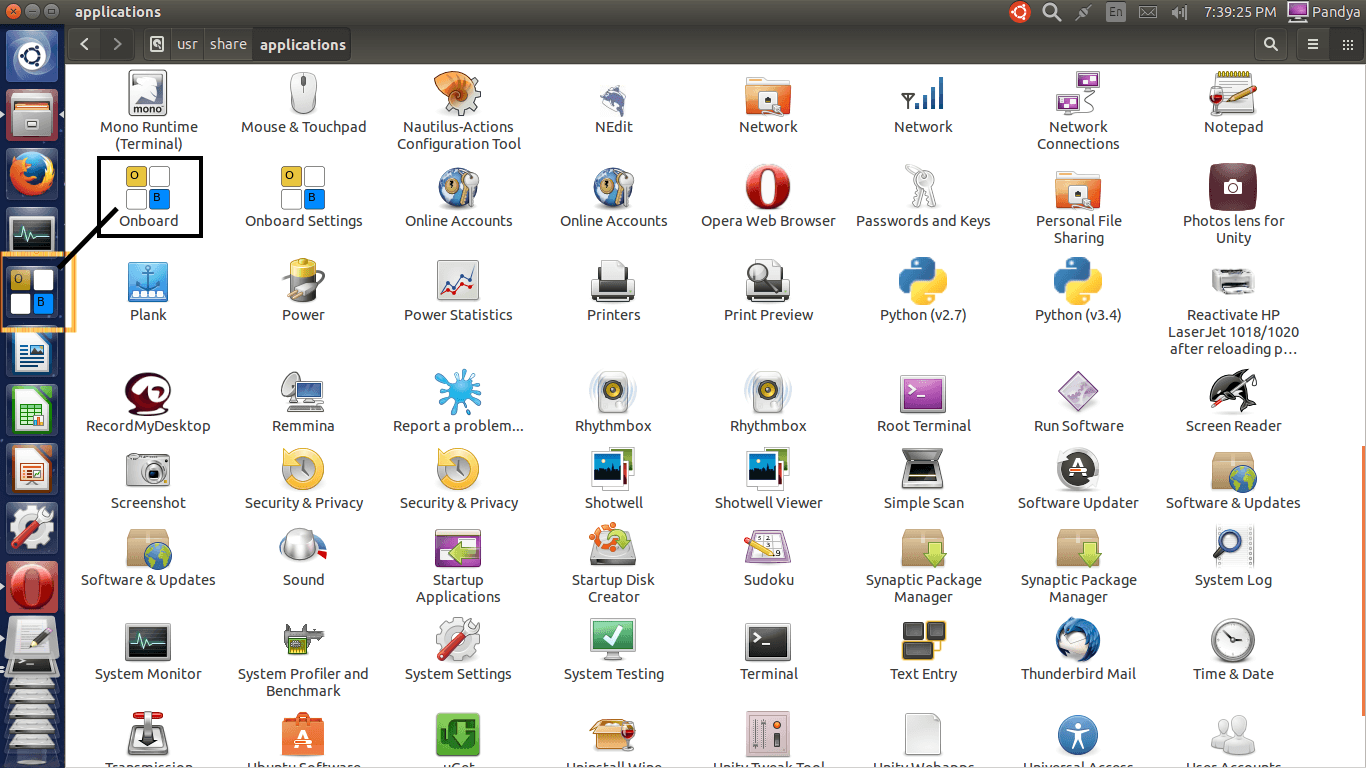Open the System Settings file icon
Screen dimensions: 1366x768
coord(458,640)
